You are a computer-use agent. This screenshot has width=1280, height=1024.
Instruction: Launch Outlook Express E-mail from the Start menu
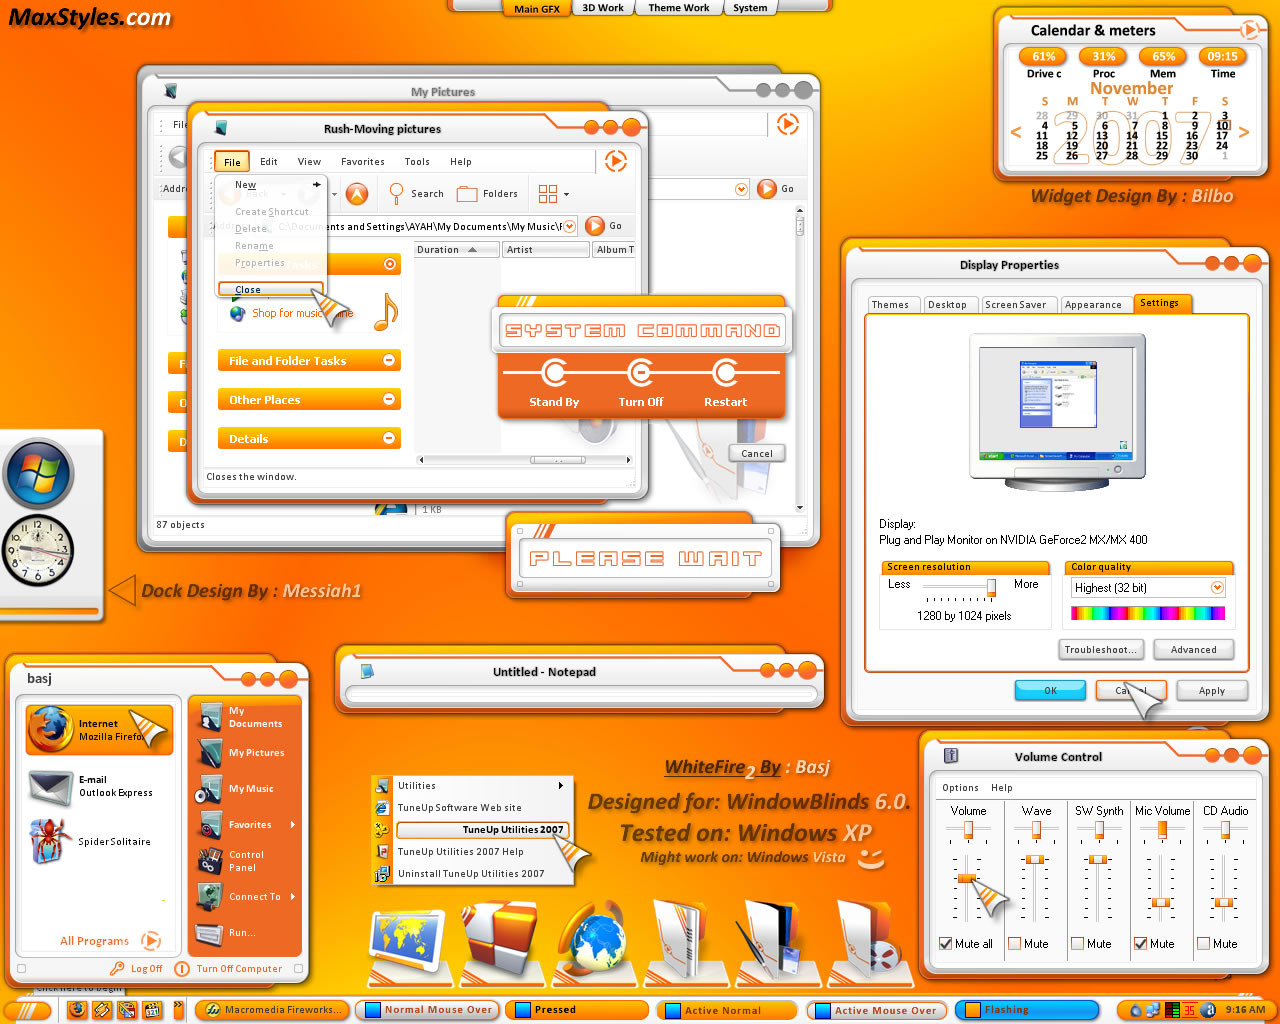(91, 786)
